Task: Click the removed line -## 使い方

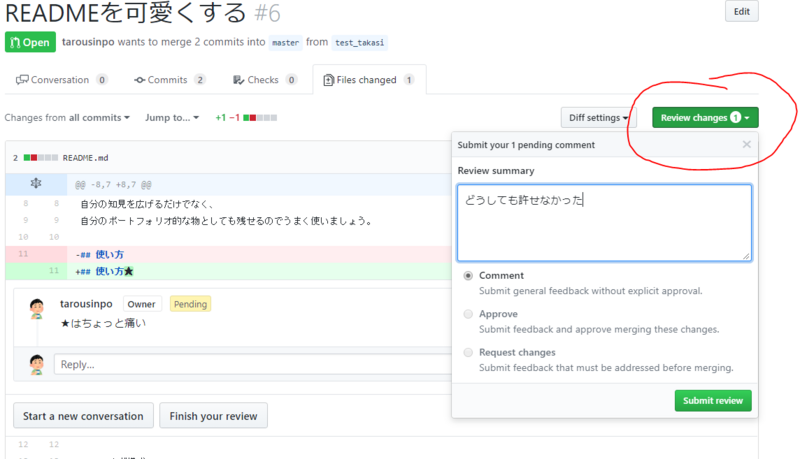Action: tap(99, 254)
